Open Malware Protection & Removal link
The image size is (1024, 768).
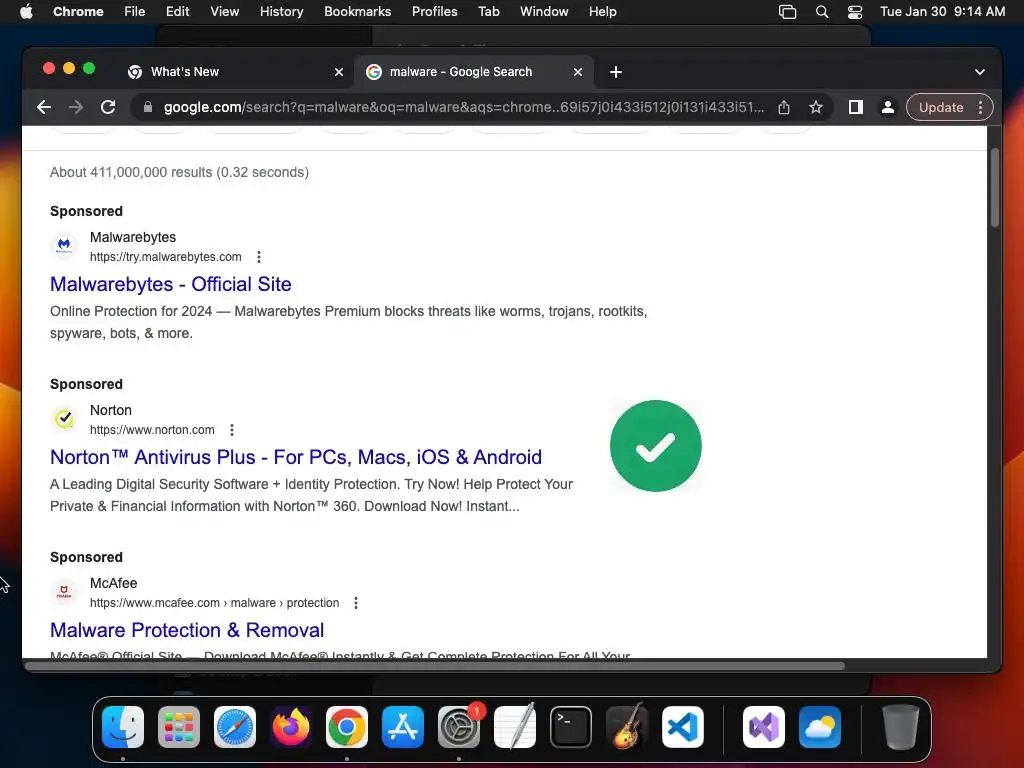187,630
